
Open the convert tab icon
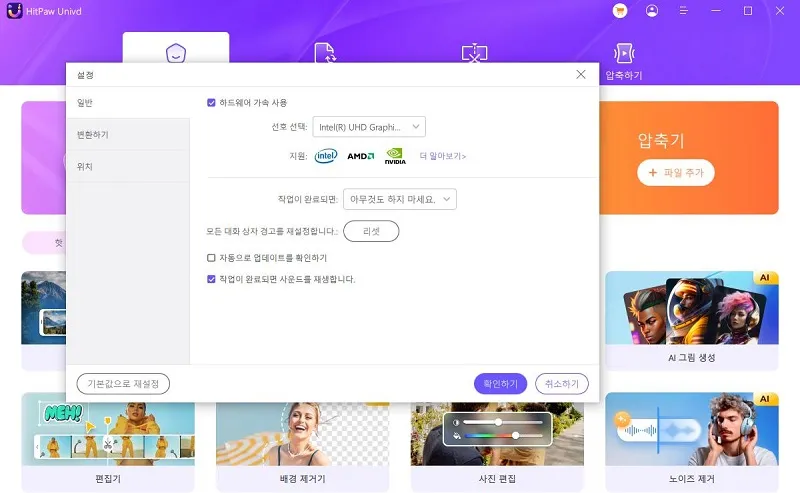(x=324, y=53)
